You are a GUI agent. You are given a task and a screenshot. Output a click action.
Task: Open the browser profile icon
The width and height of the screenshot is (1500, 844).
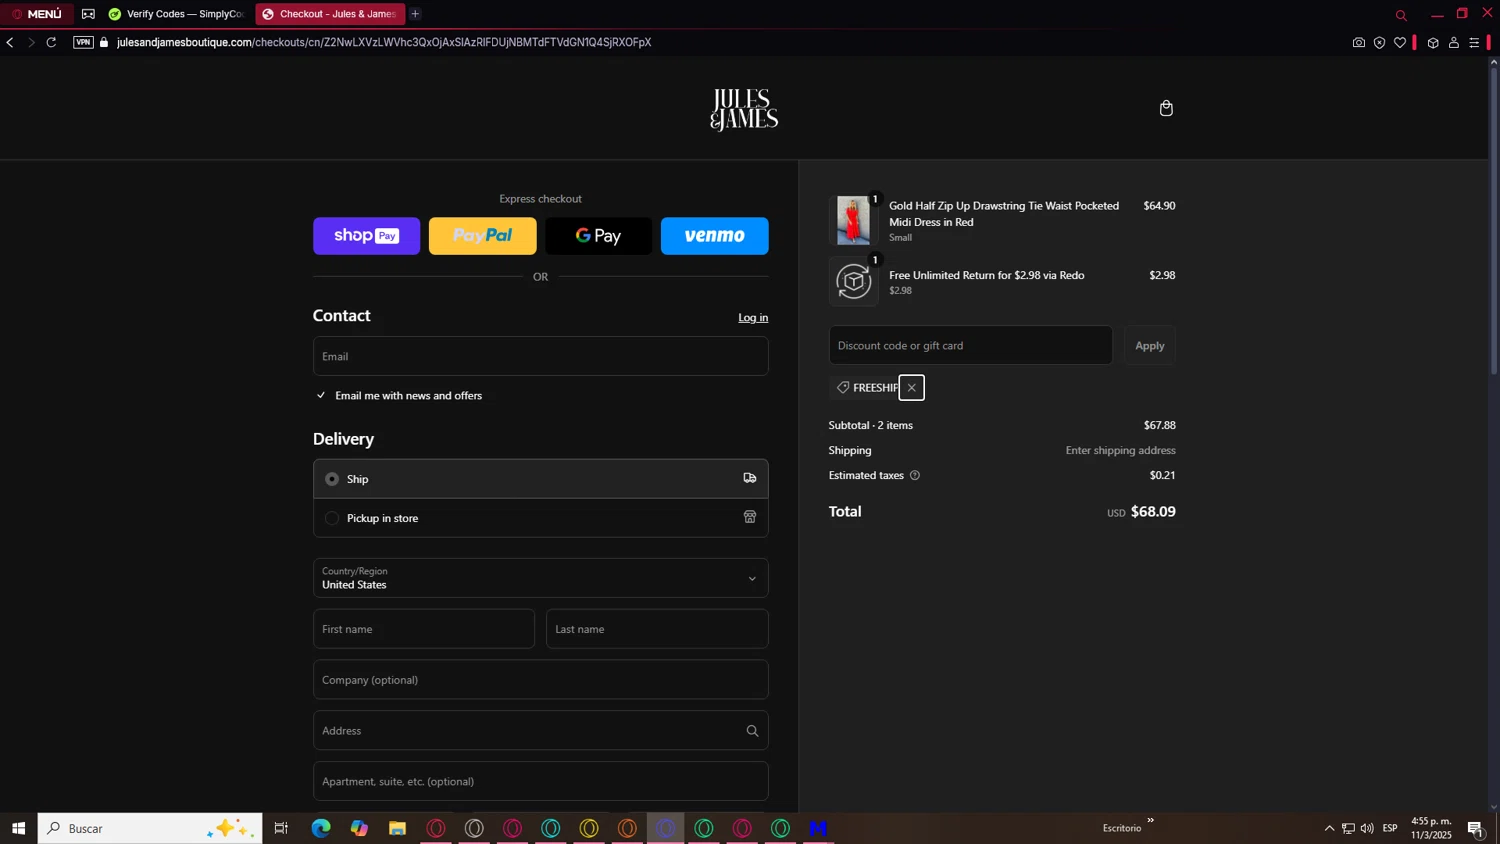click(1454, 43)
